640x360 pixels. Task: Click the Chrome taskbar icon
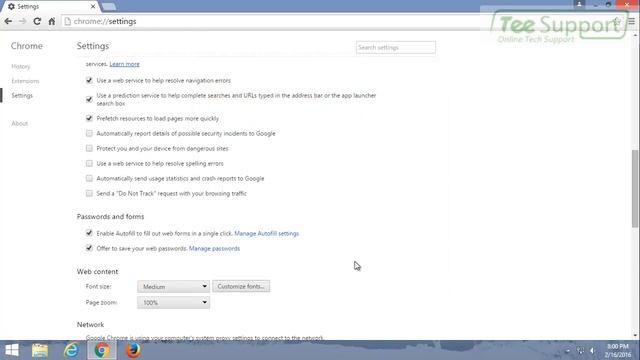click(x=102, y=350)
